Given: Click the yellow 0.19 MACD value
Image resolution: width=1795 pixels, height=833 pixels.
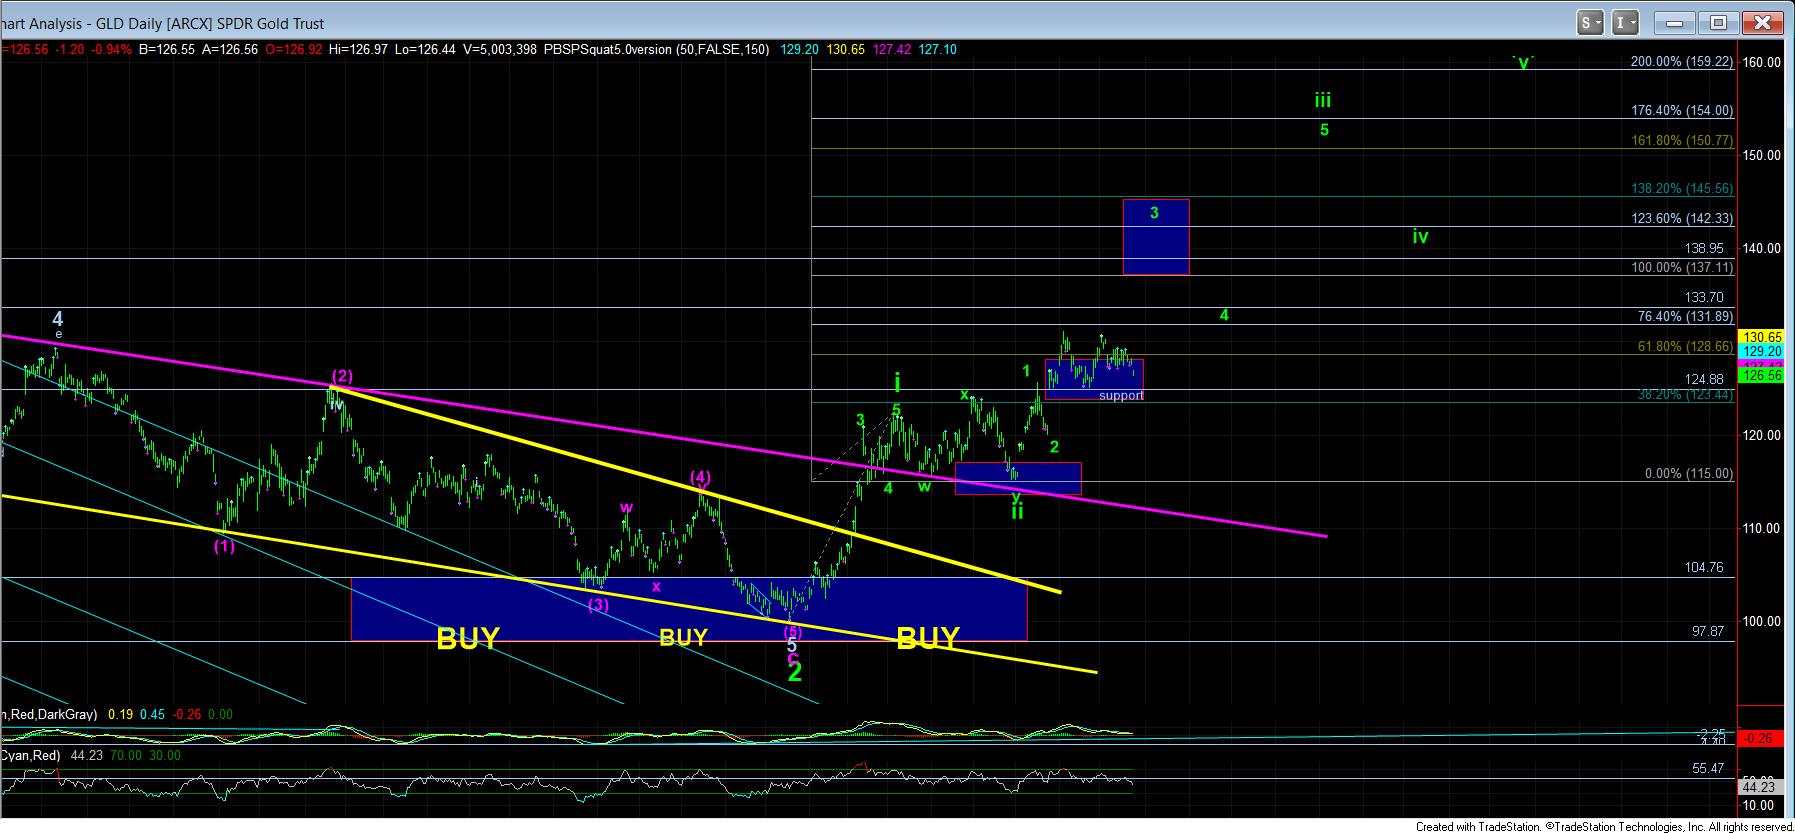Looking at the screenshot, I should click(x=120, y=714).
